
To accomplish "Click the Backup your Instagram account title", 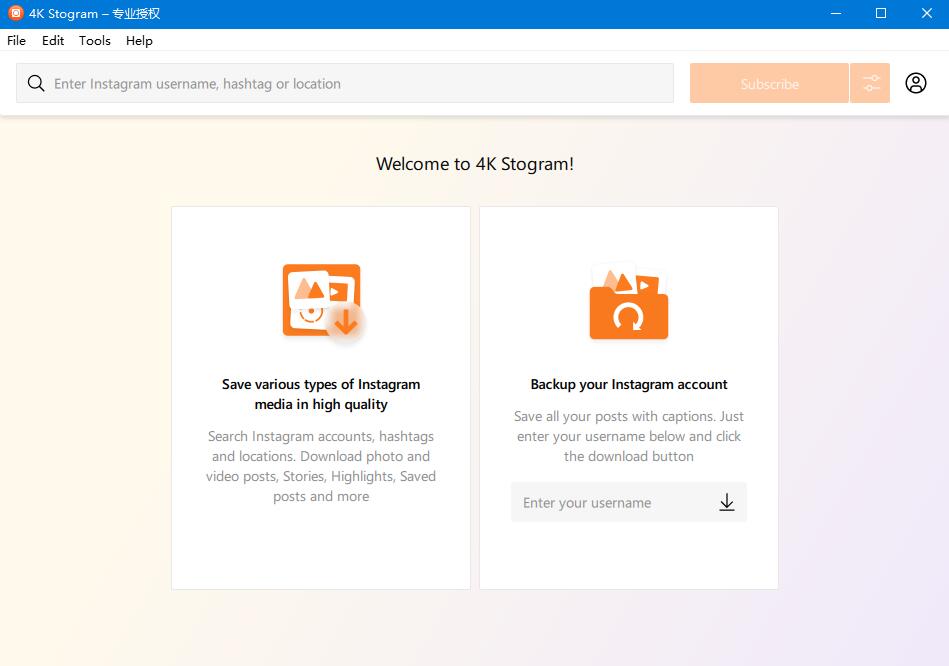I will click(629, 384).
